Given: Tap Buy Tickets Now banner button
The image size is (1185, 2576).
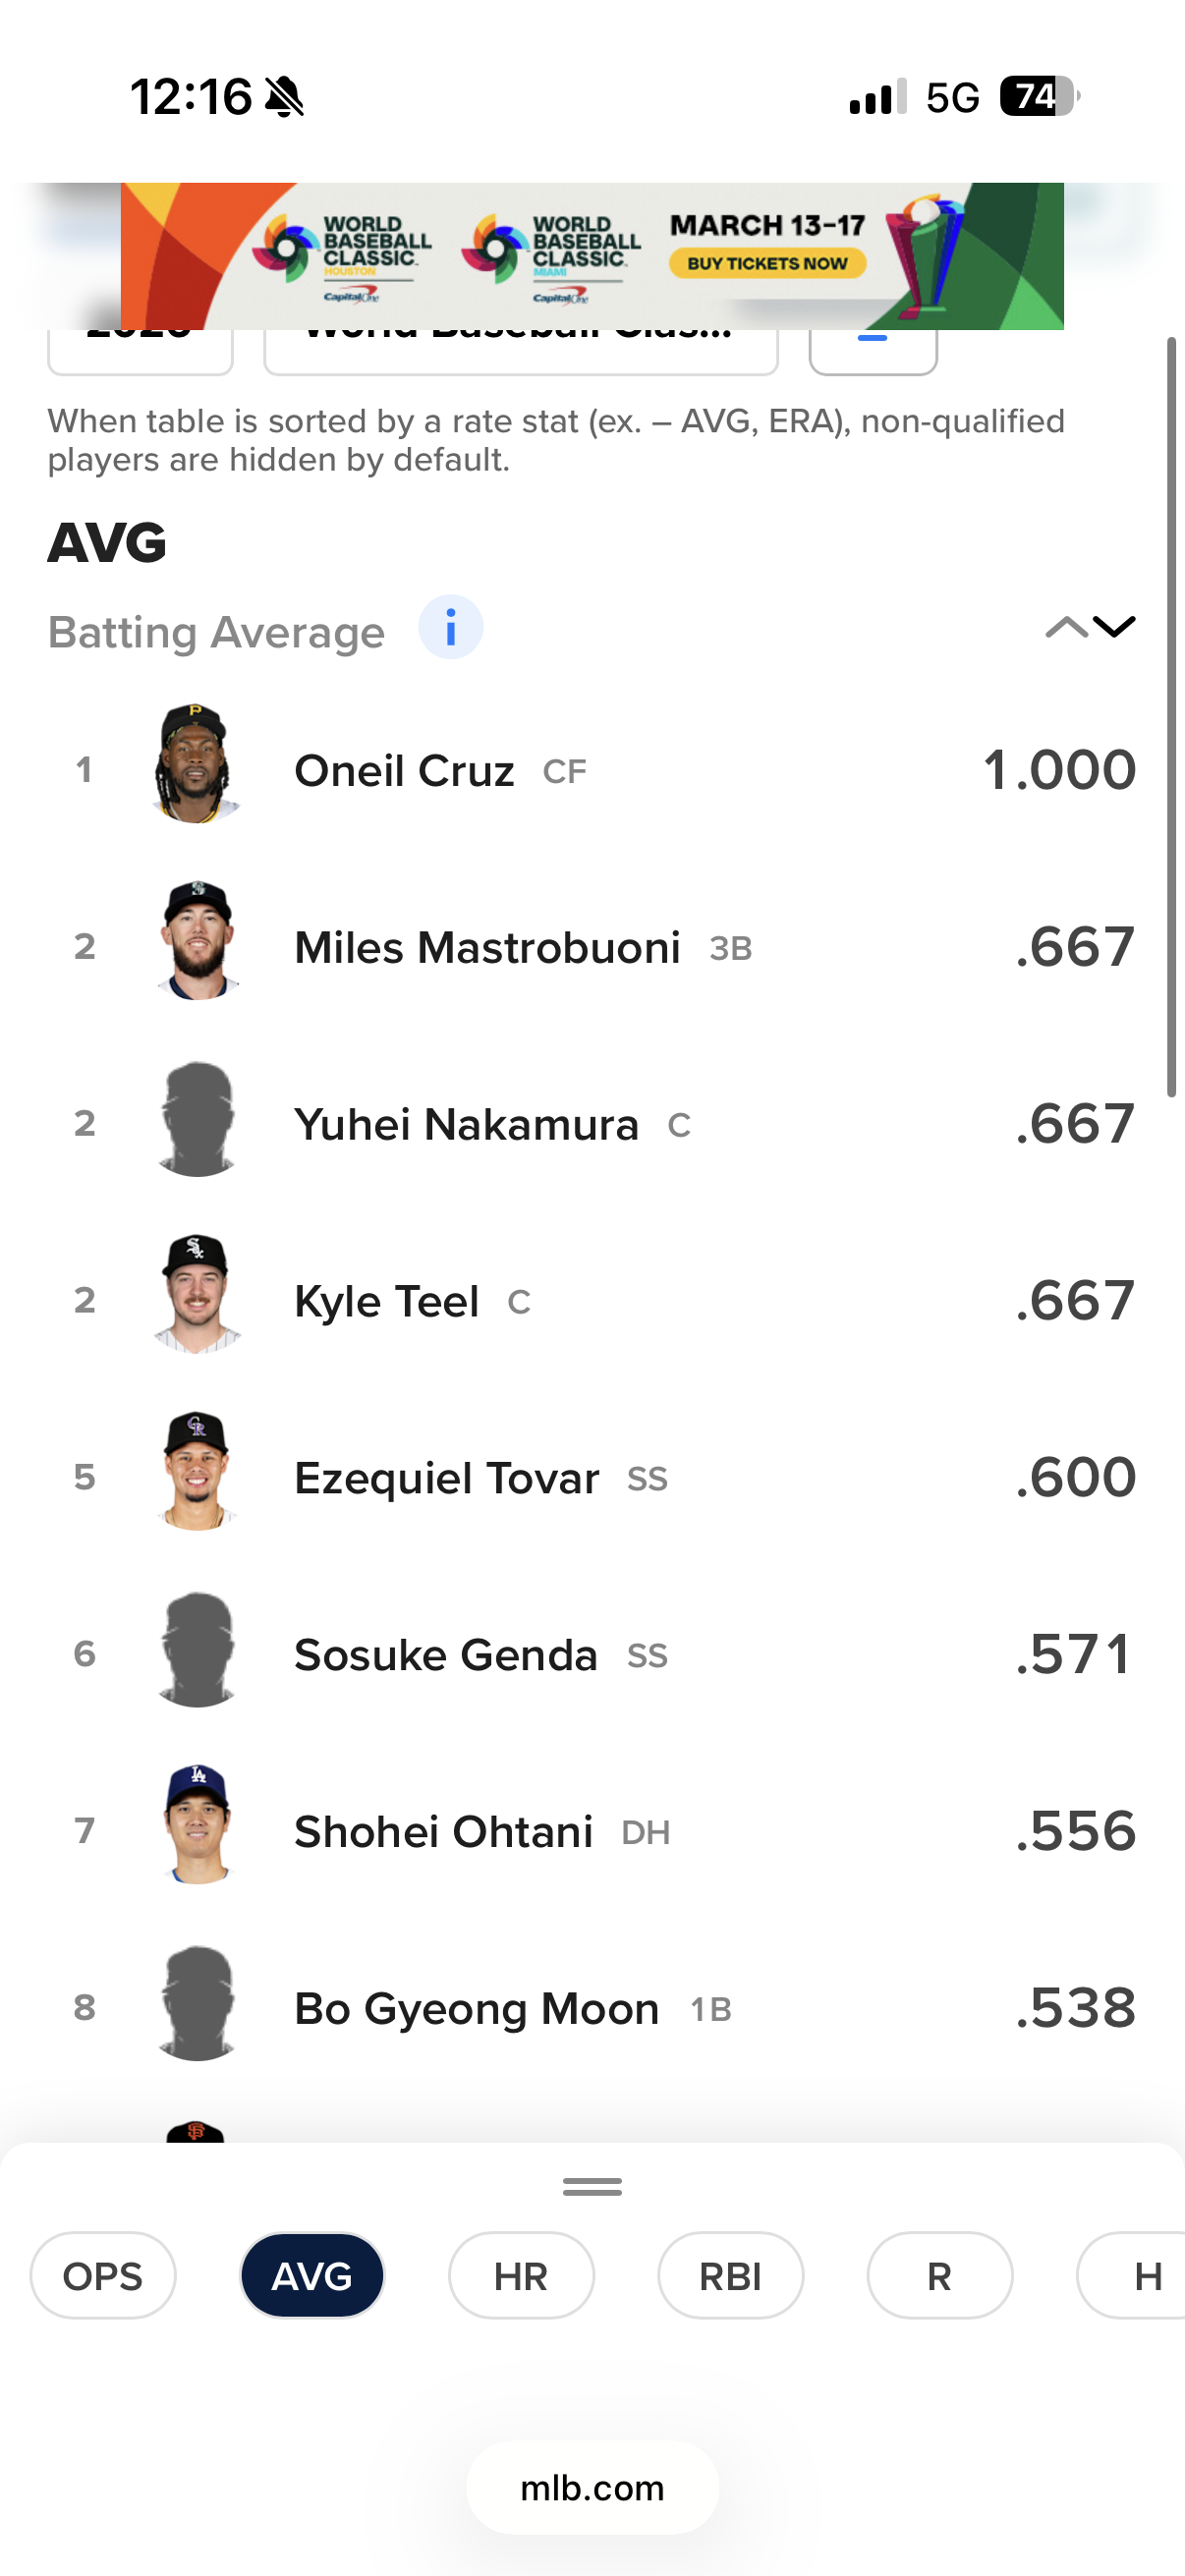Looking at the screenshot, I should 767,264.
